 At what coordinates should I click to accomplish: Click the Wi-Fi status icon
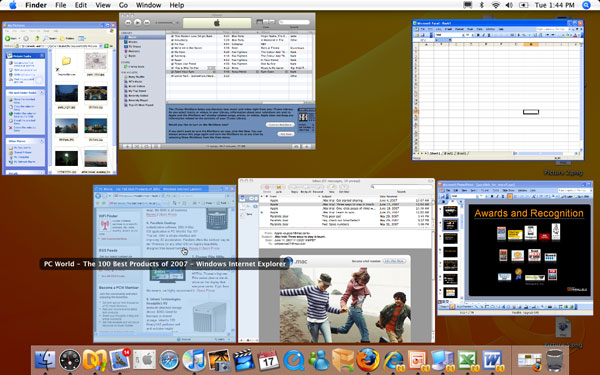pyautogui.click(x=496, y=5)
